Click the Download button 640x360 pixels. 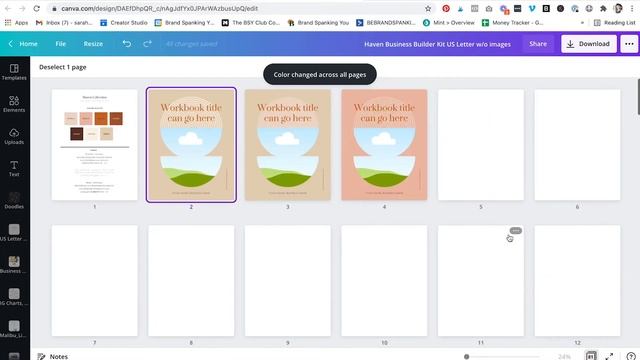click(x=589, y=44)
